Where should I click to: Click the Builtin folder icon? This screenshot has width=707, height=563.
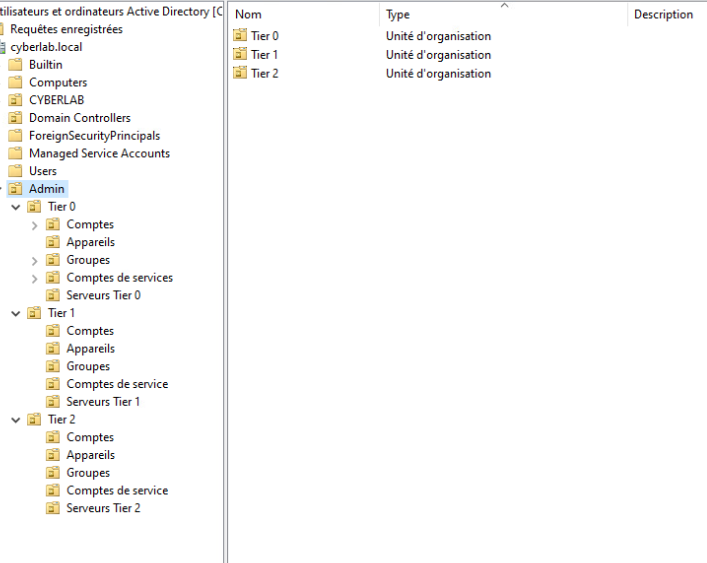tap(15, 65)
